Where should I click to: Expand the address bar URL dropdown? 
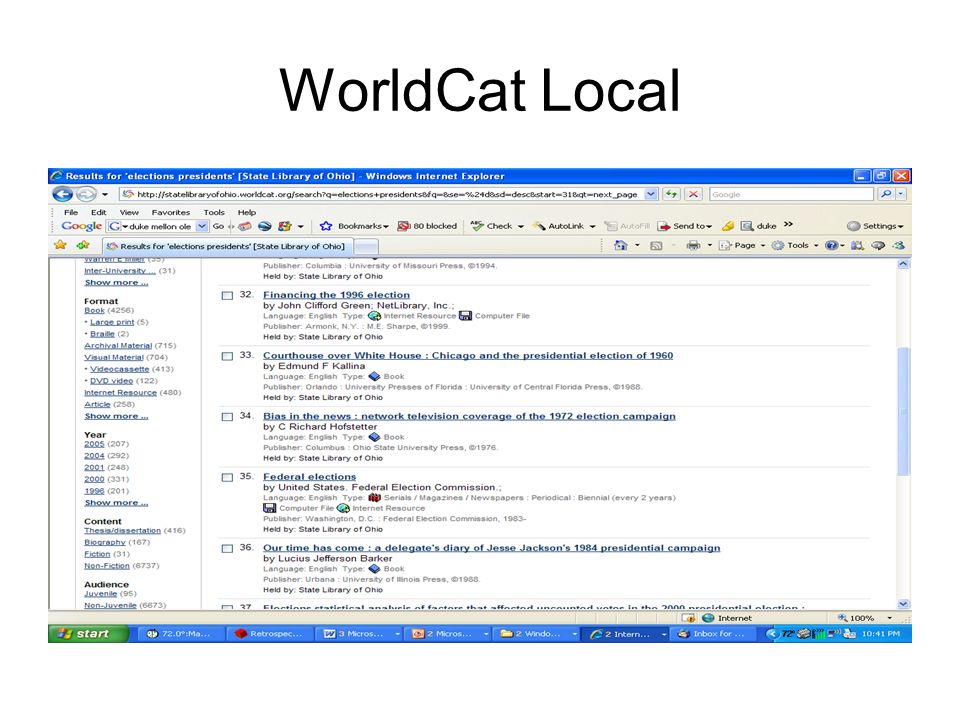point(651,194)
